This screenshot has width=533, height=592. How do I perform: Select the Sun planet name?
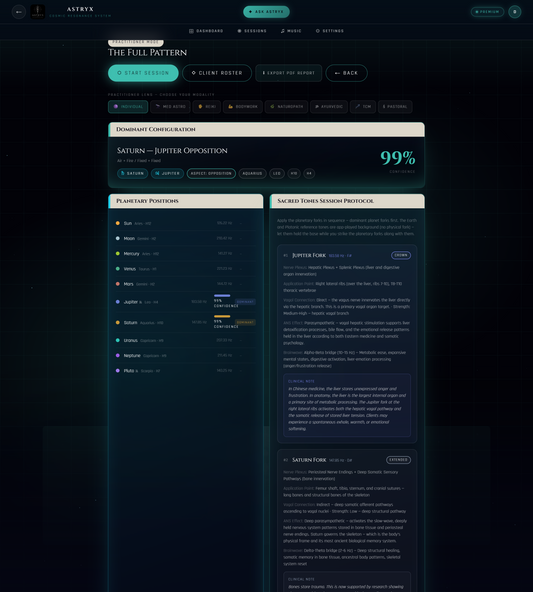pos(128,223)
